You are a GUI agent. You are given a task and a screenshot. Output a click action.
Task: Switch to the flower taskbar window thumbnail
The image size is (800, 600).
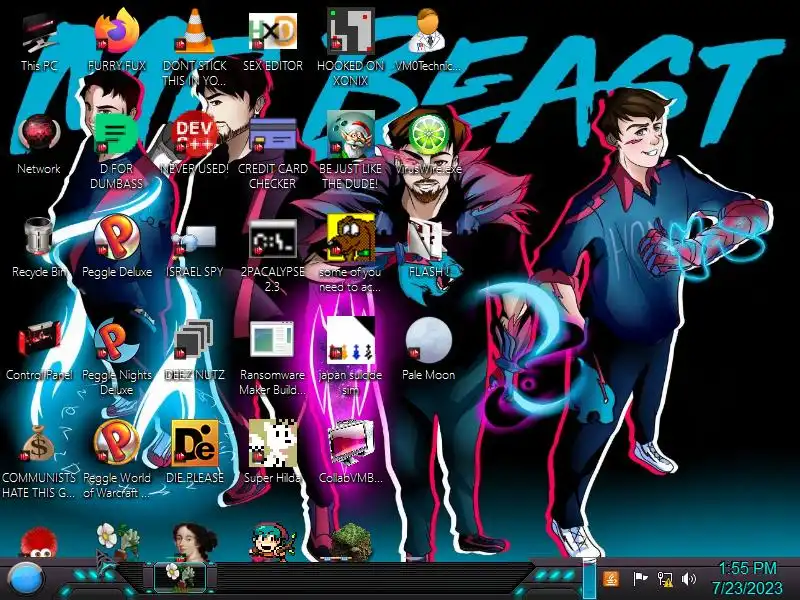180,578
